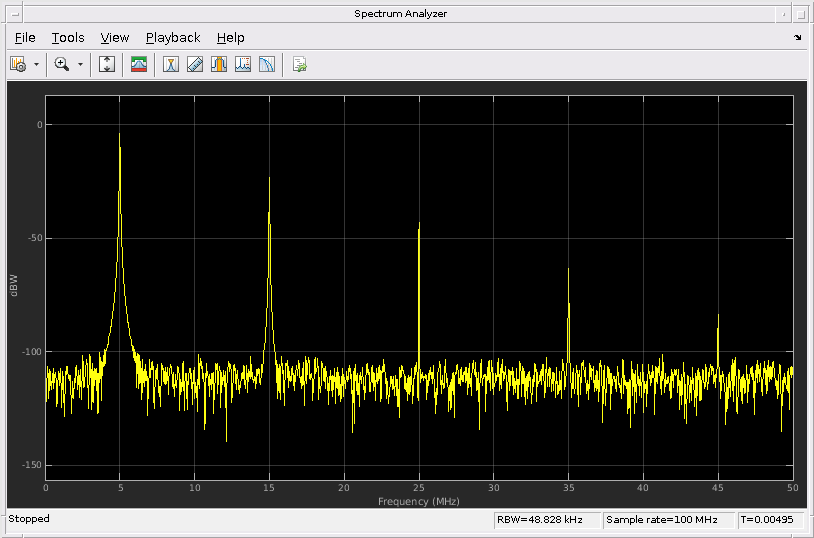Click the dock arrow in menu bar corner

tap(797, 37)
